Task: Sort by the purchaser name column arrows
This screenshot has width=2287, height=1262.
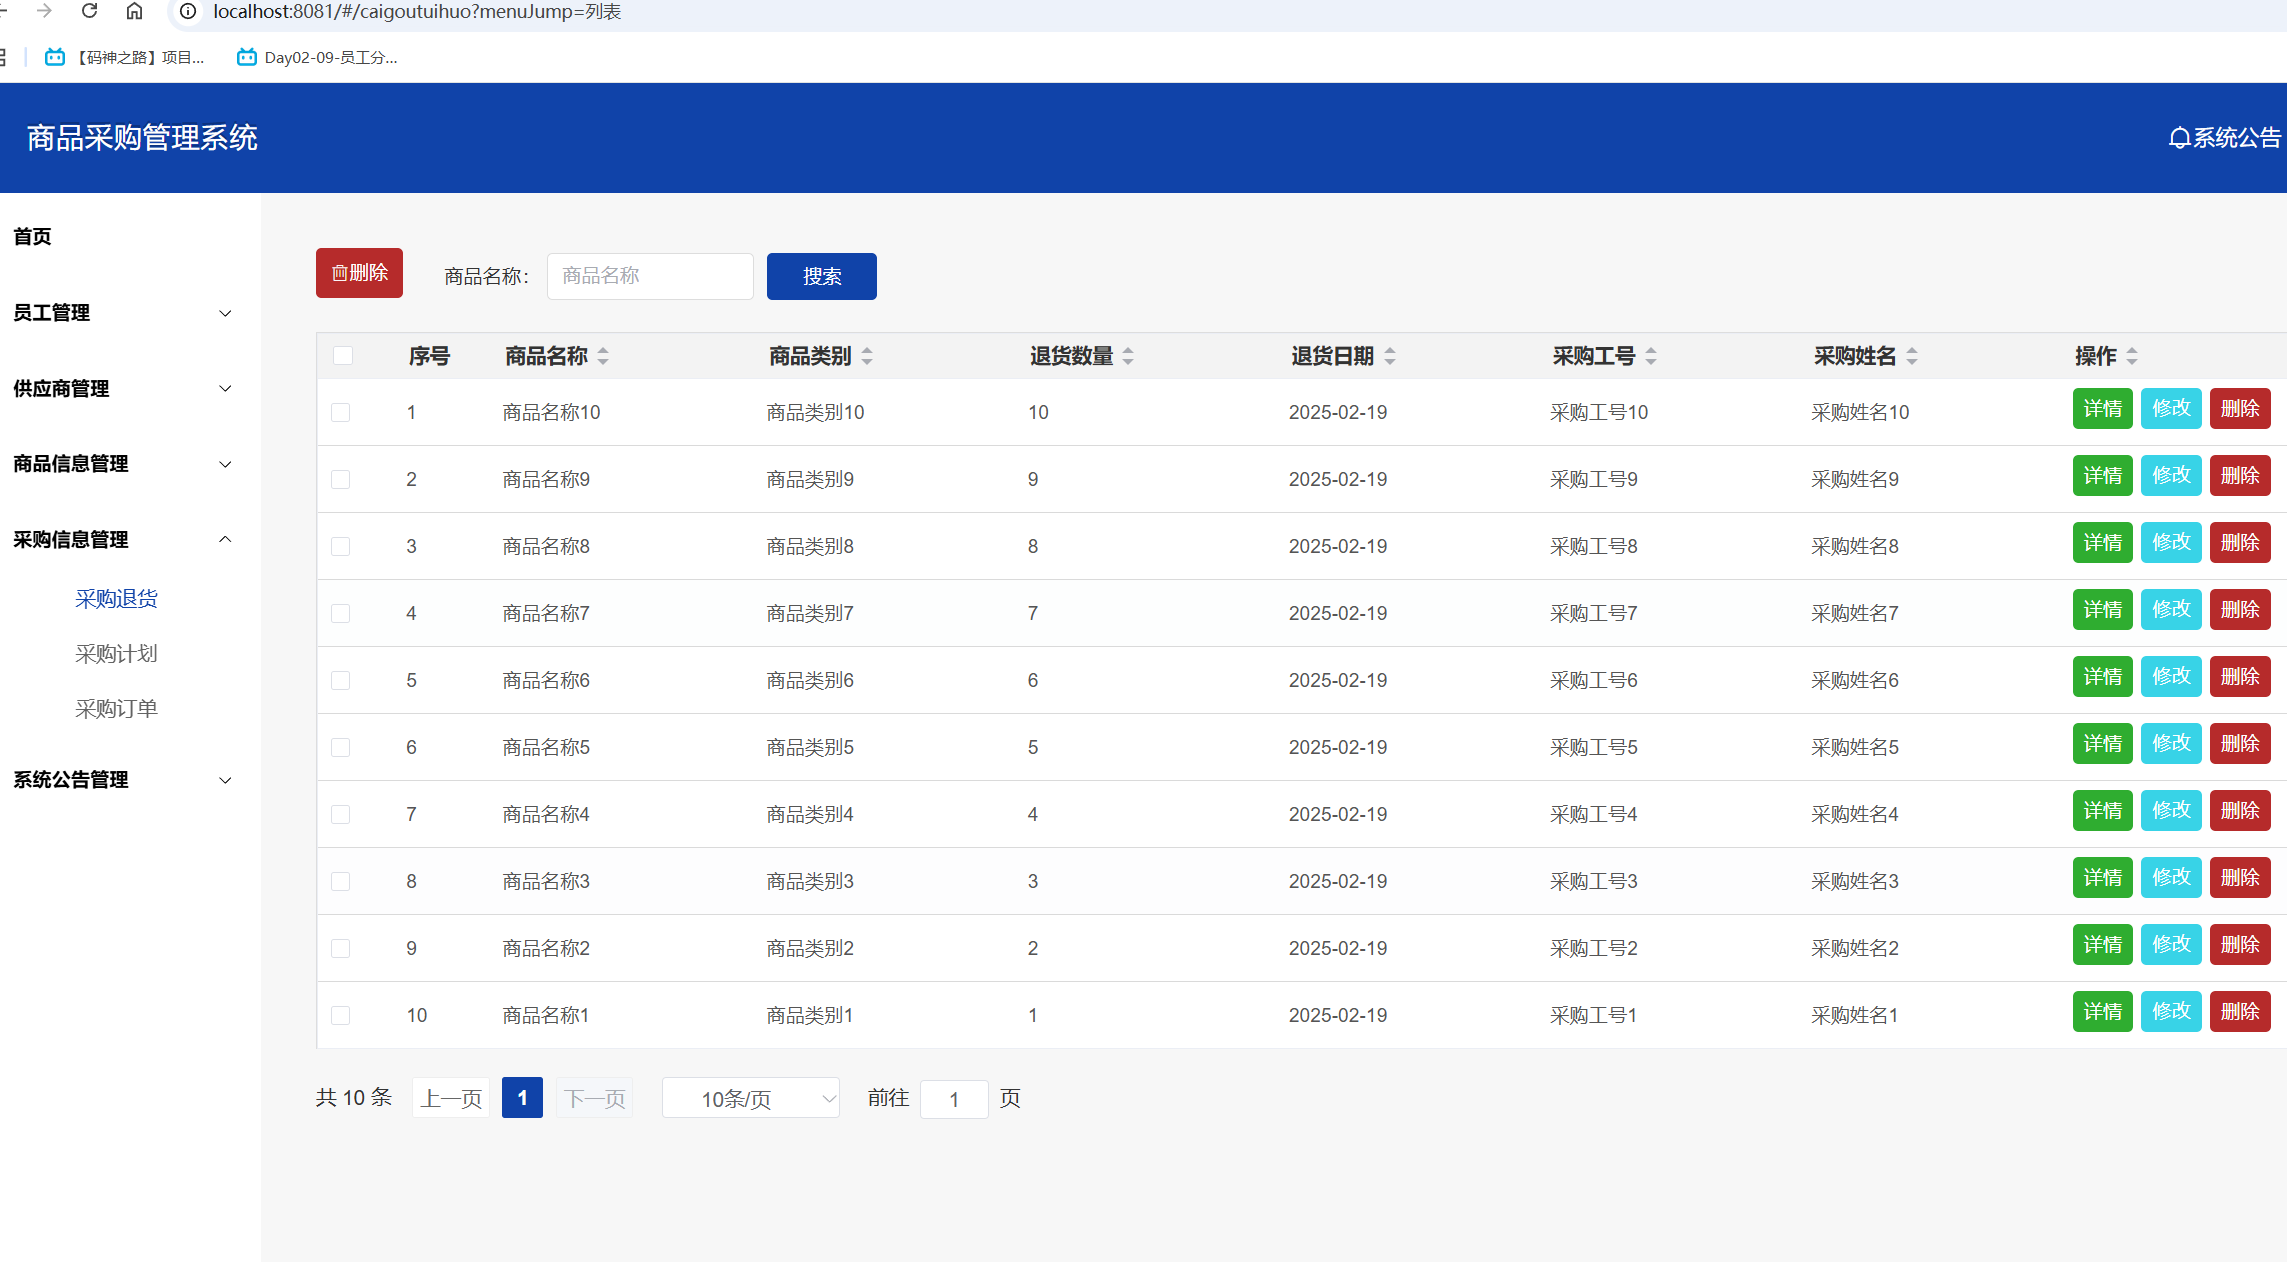Action: point(1912,356)
